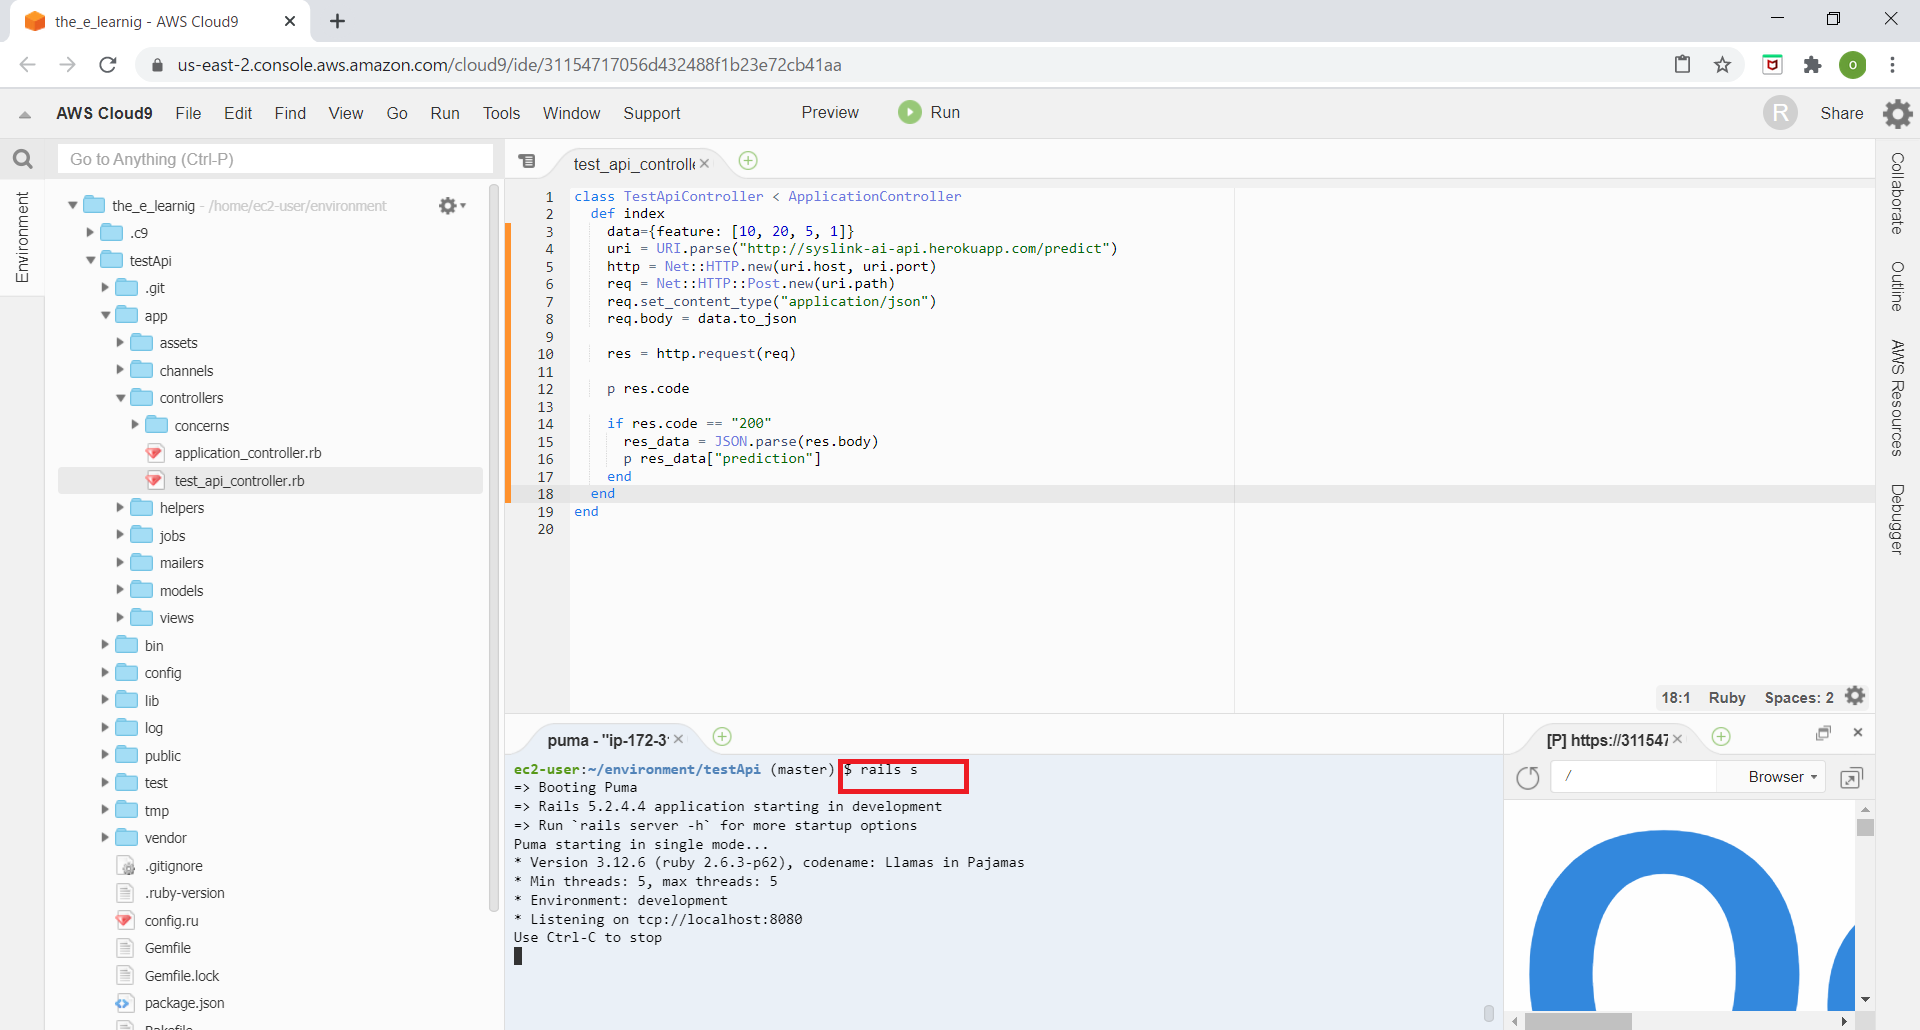This screenshot has width=1920, height=1030.
Task: Click Go to Anything search field
Action: (x=275, y=159)
